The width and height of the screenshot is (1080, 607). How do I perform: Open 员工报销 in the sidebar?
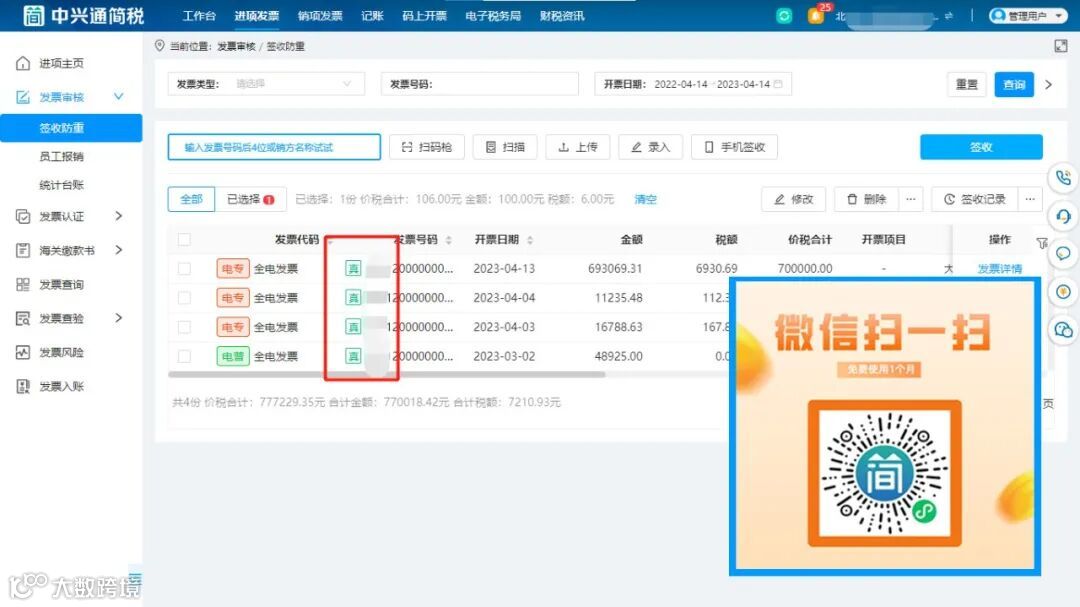point(61,156)
